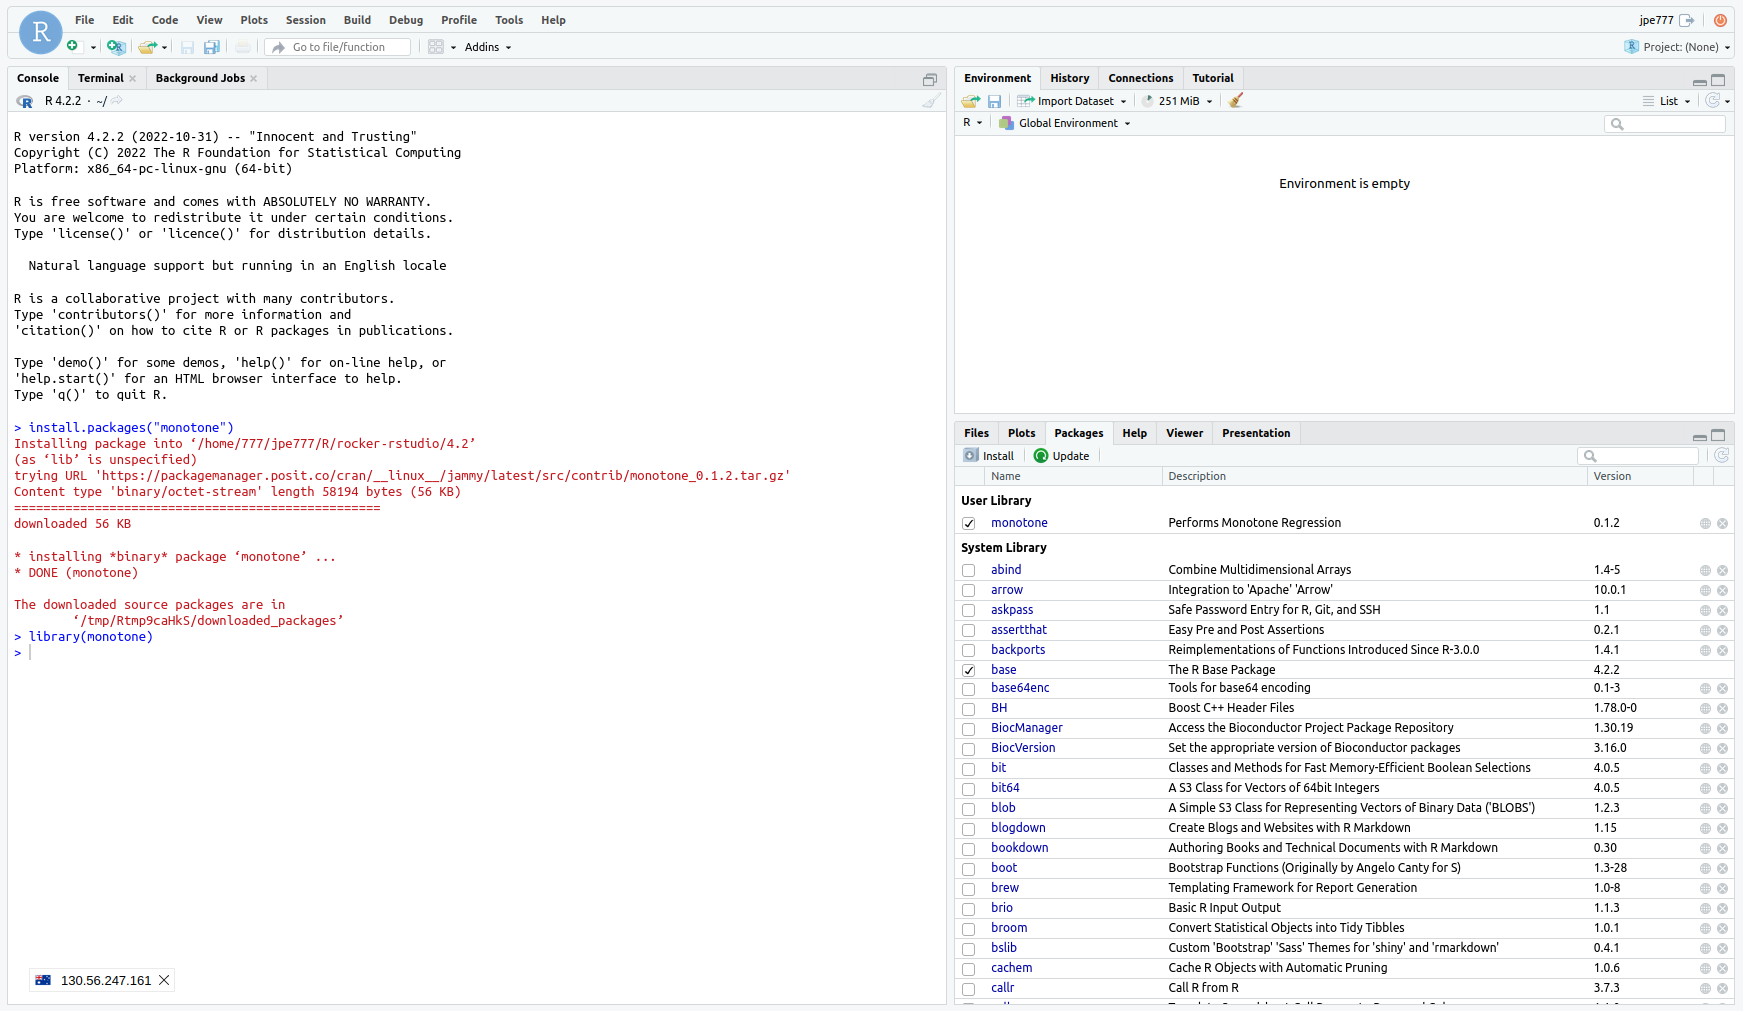Screen dimensions: 1743x1011
Task: Check the askpass package checkbox
Action: point(968,610)
